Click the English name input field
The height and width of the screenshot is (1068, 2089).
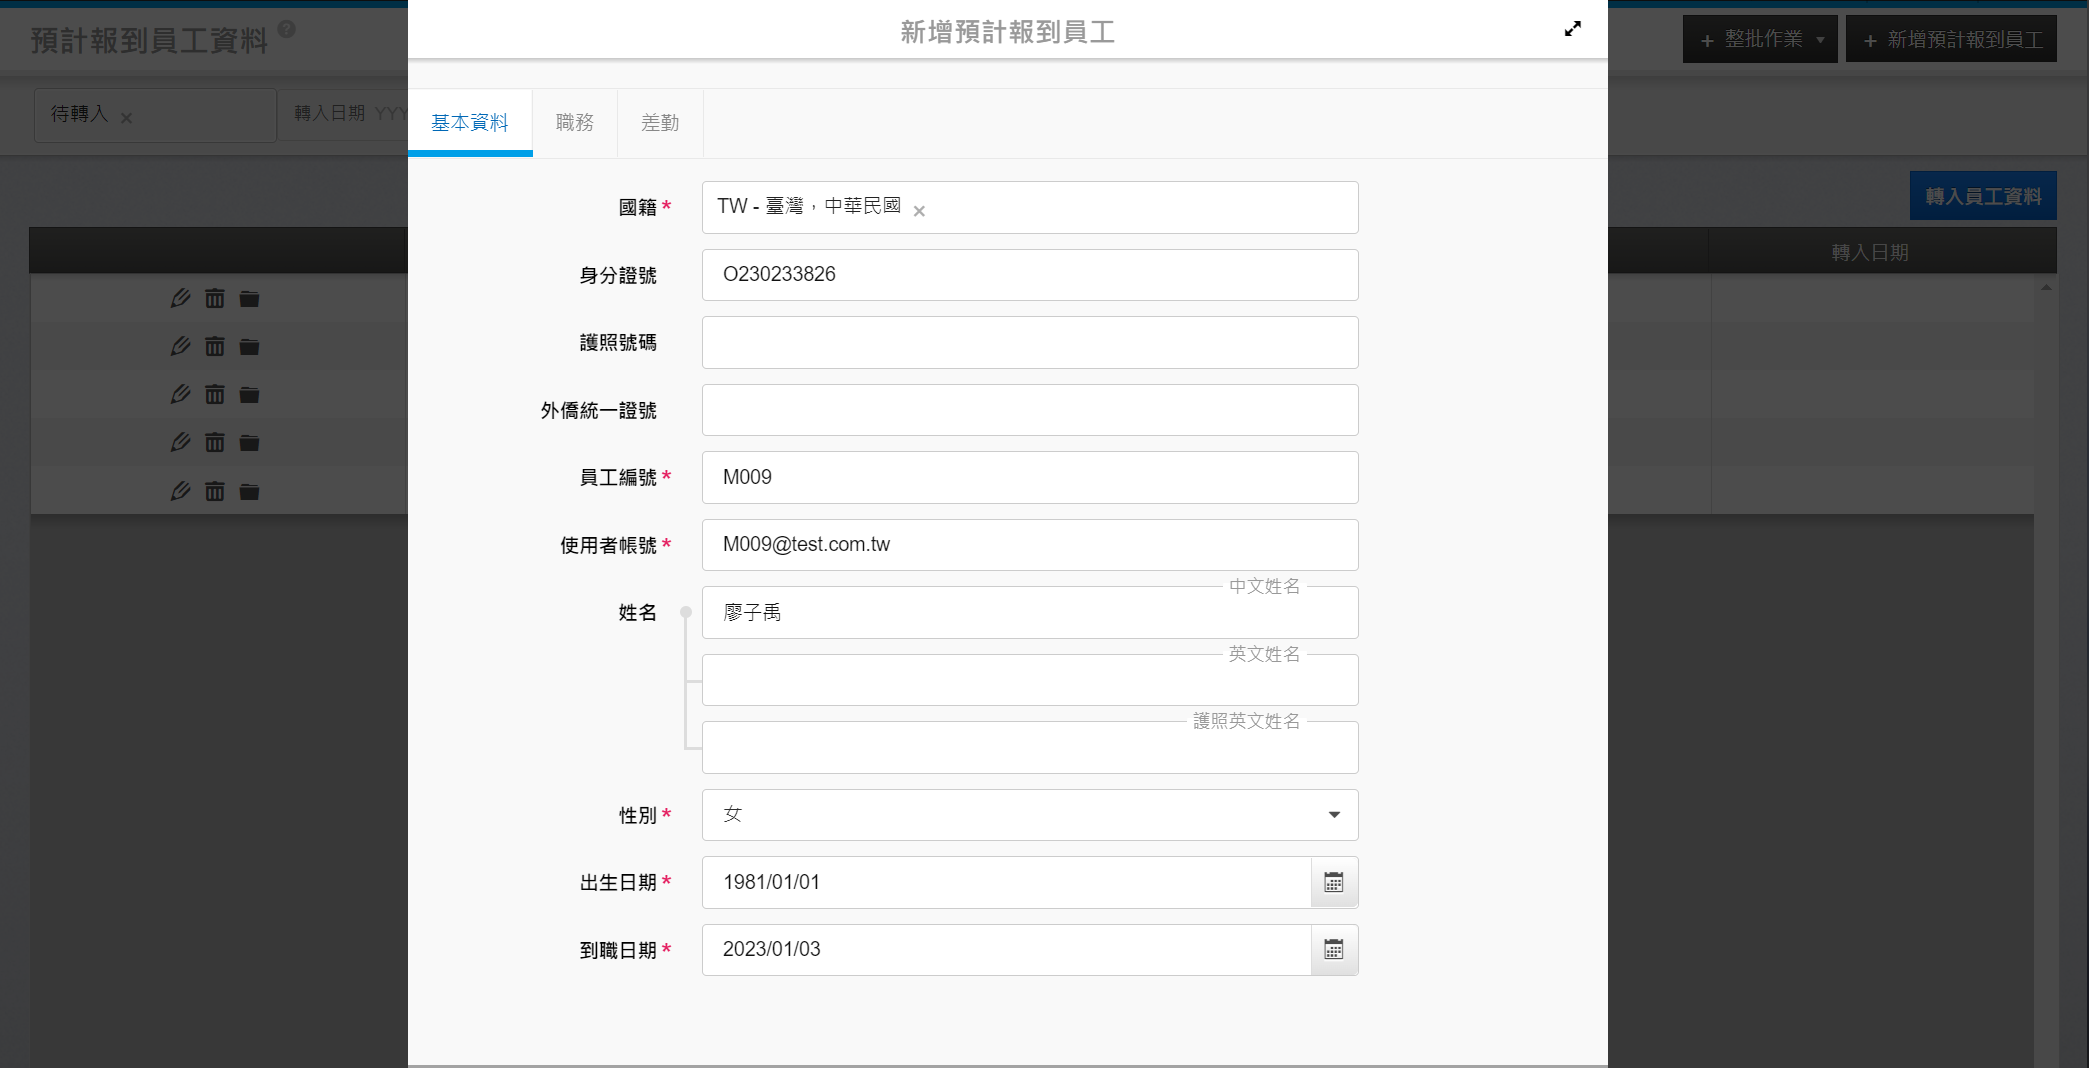coord(1029,681)
